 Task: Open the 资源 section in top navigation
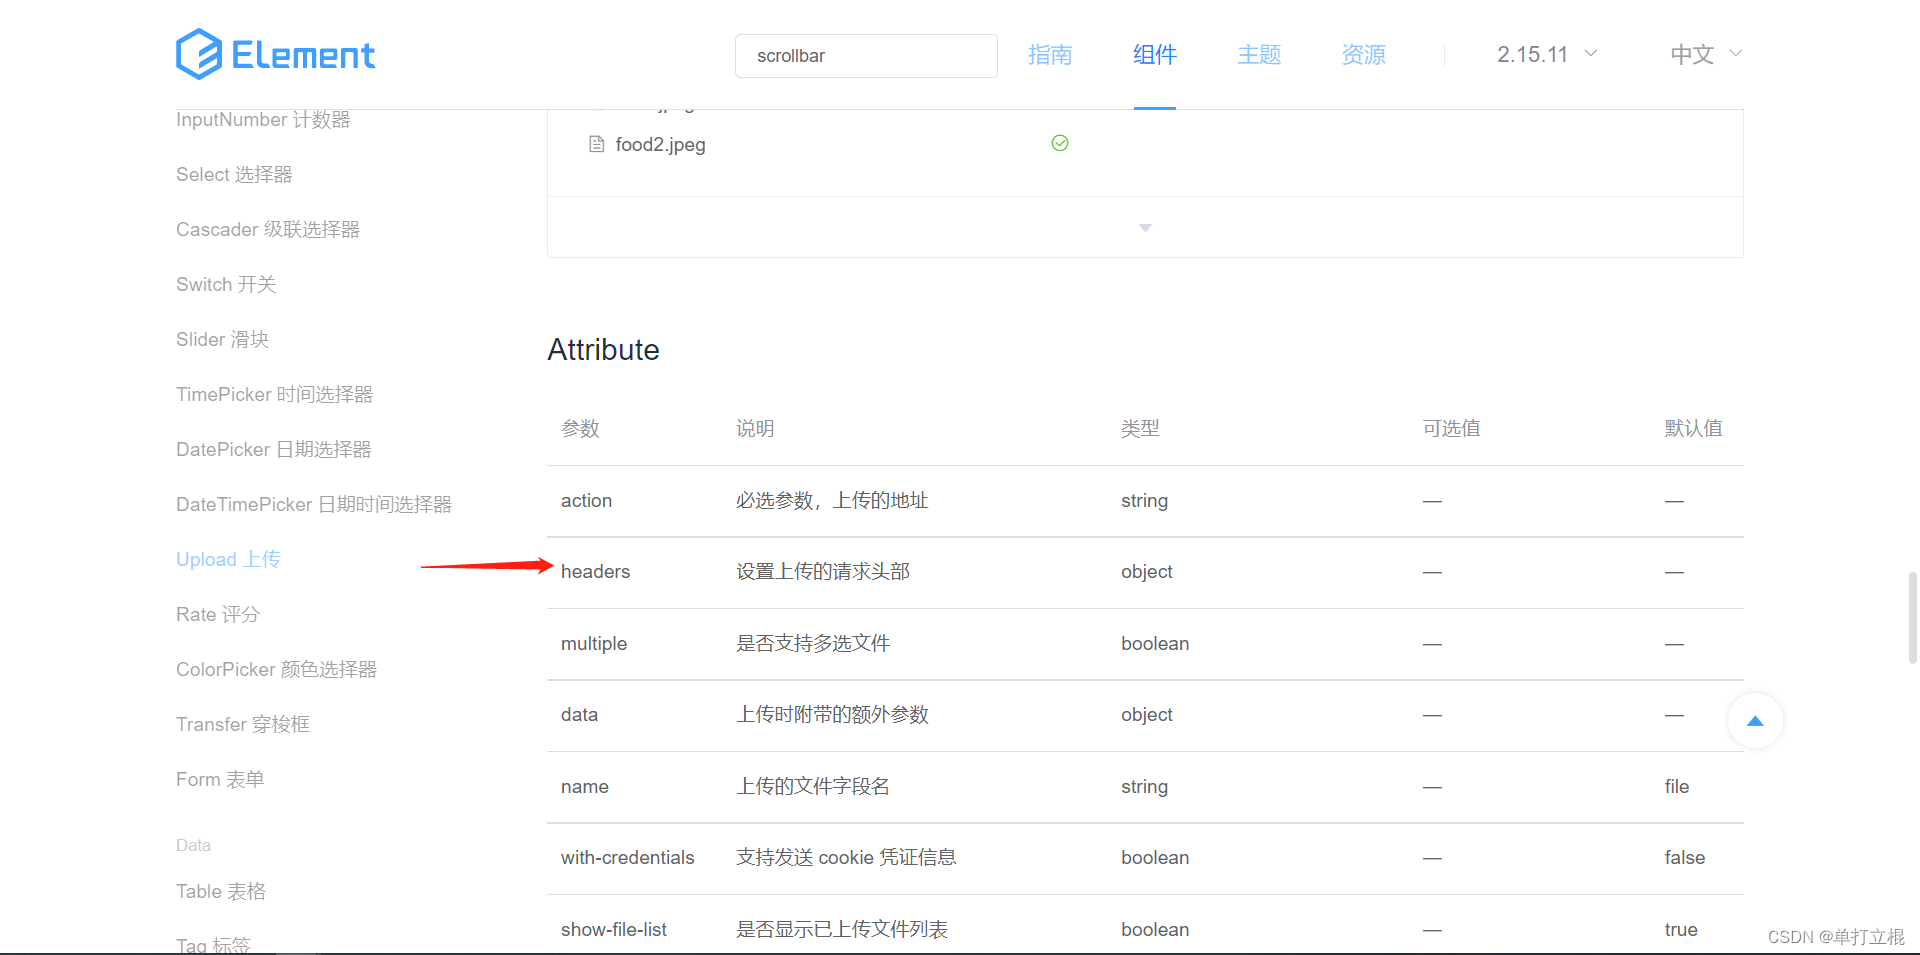pyautogui.click(x=1362, y=55)
